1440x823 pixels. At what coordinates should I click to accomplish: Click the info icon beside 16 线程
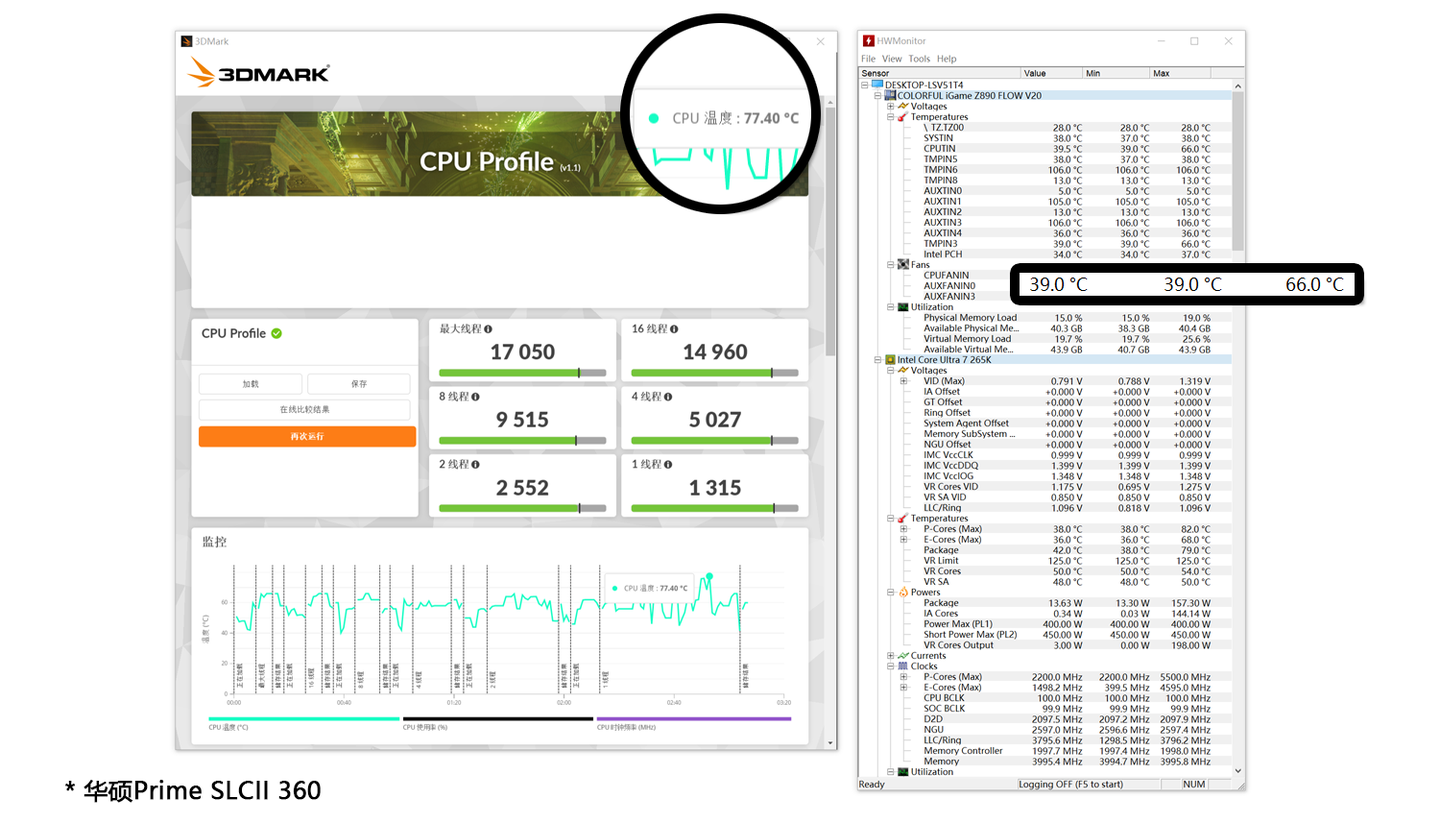pos(674,329)
